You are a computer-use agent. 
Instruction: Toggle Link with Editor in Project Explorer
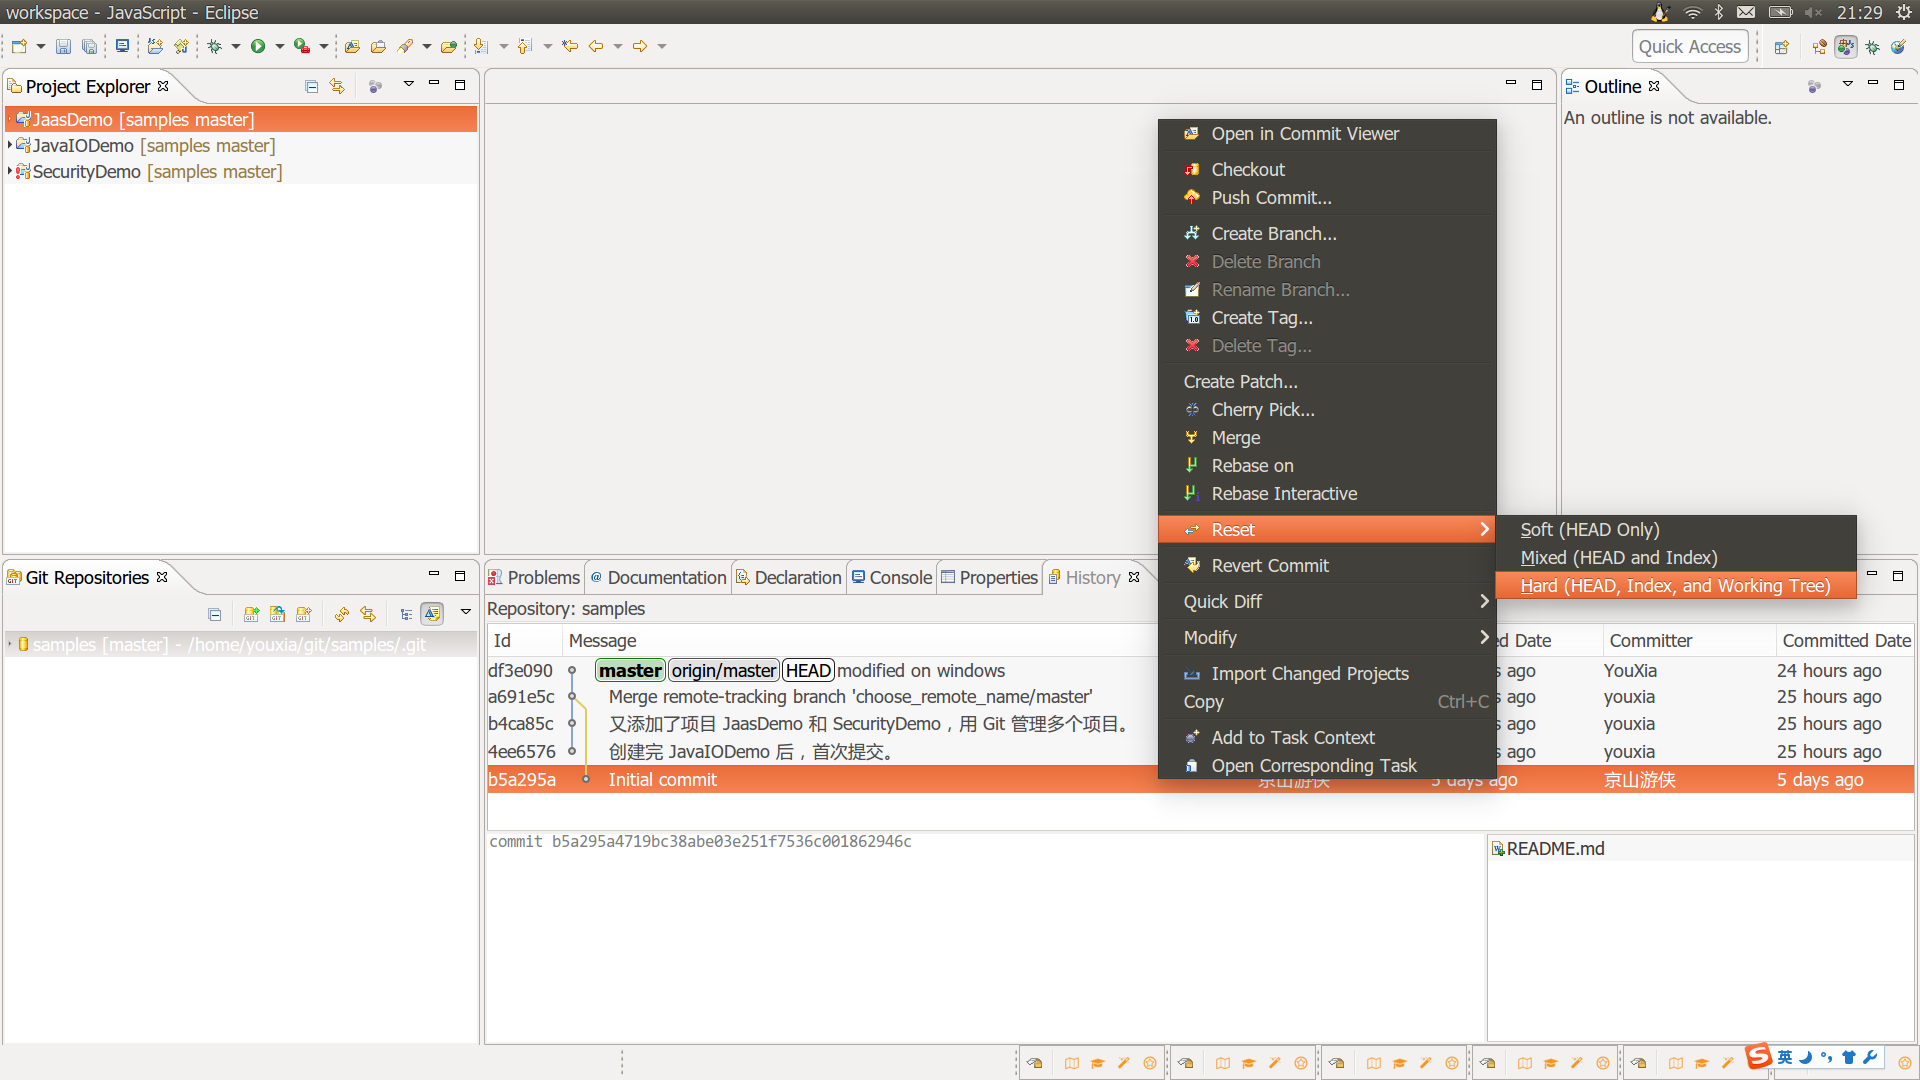tap(337, 86)
